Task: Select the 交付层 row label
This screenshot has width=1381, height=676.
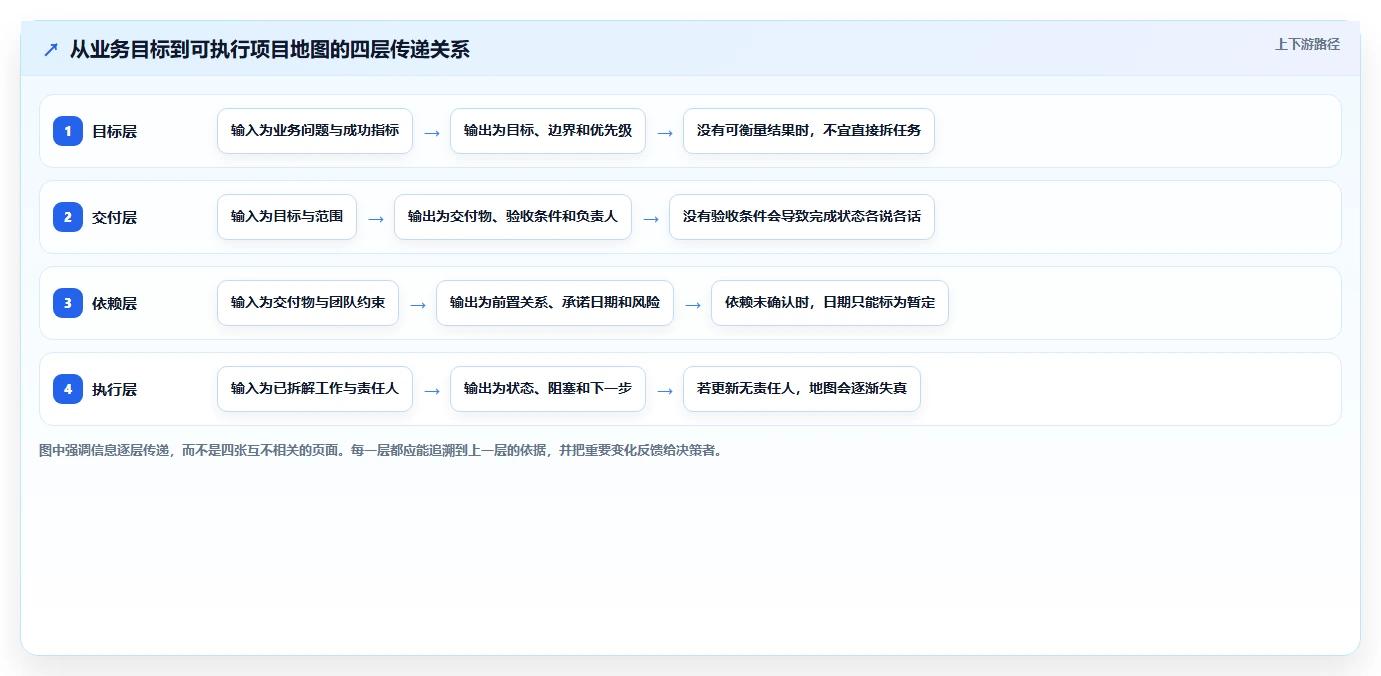Action: point(114,217)
